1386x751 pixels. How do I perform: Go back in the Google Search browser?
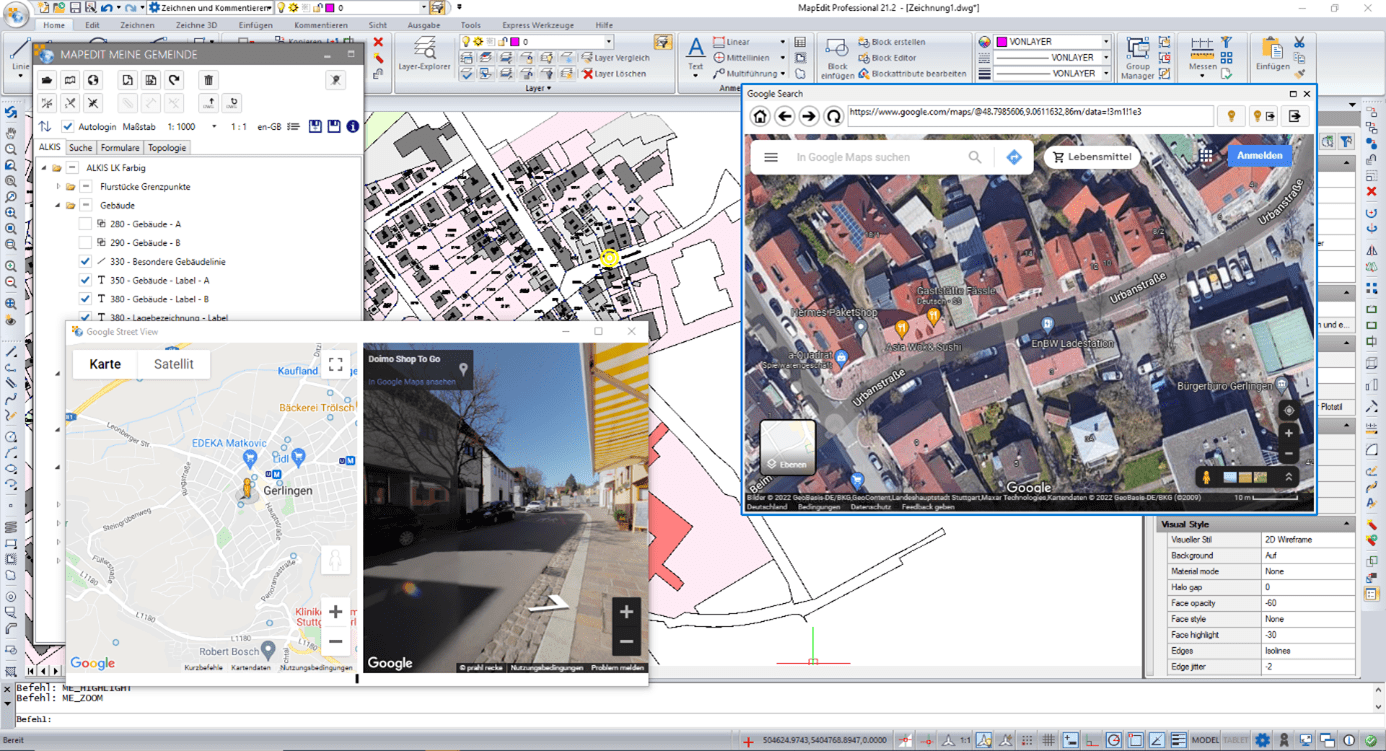[x=785, y=116]
